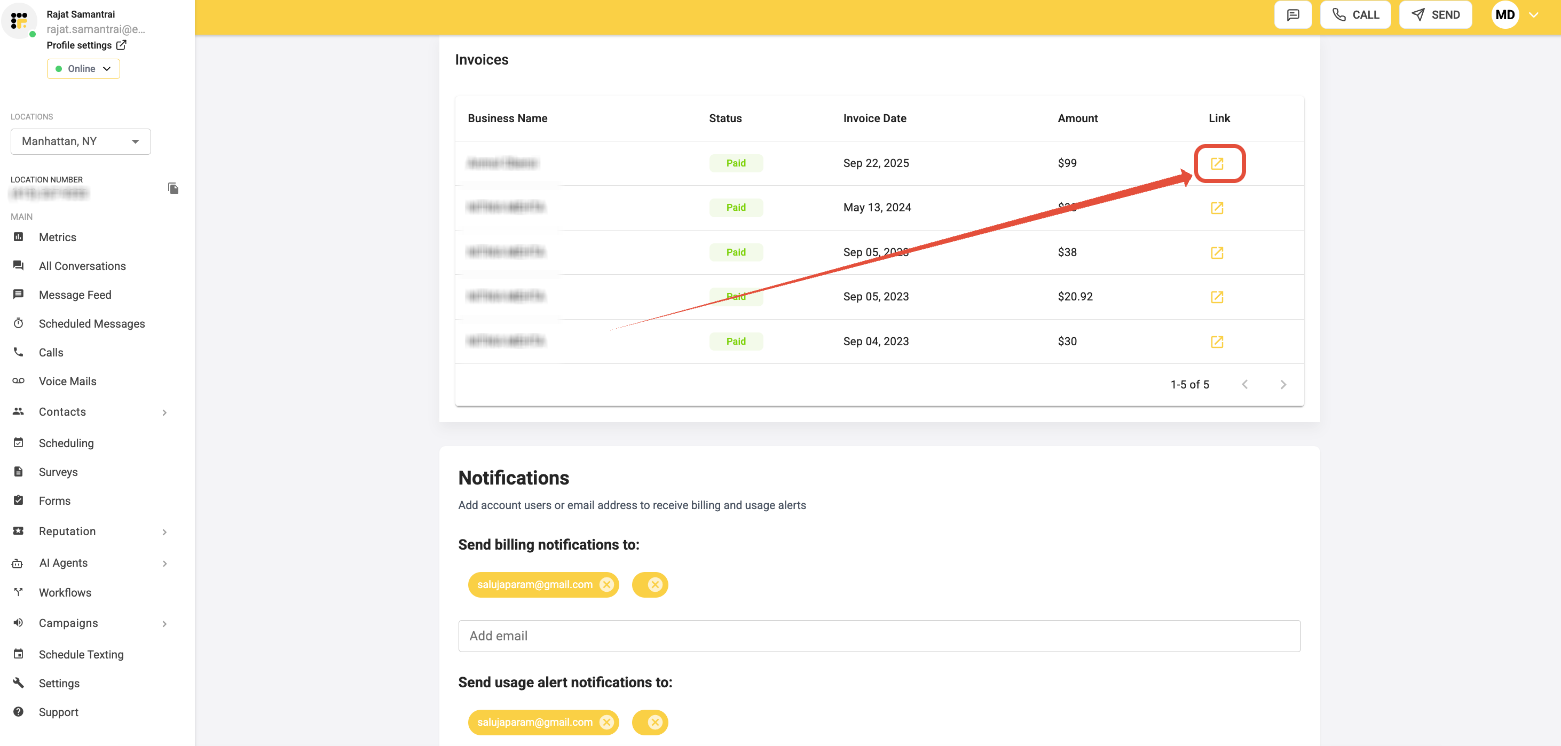1561x746 pixels.
Task: Click the Invoices section heading
Action: 482,60
